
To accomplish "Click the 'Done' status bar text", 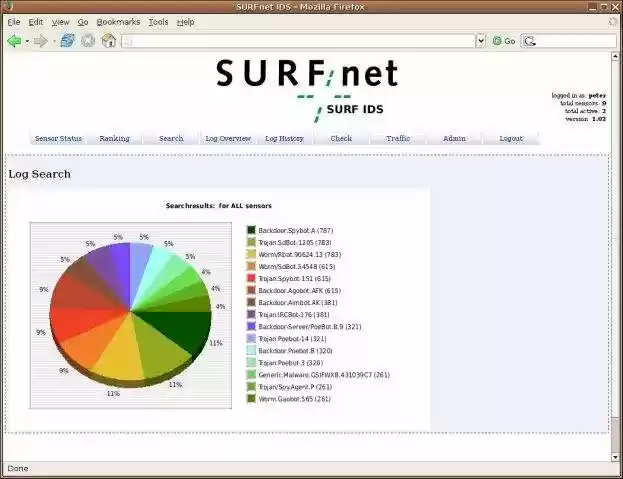I will [18, 468].
